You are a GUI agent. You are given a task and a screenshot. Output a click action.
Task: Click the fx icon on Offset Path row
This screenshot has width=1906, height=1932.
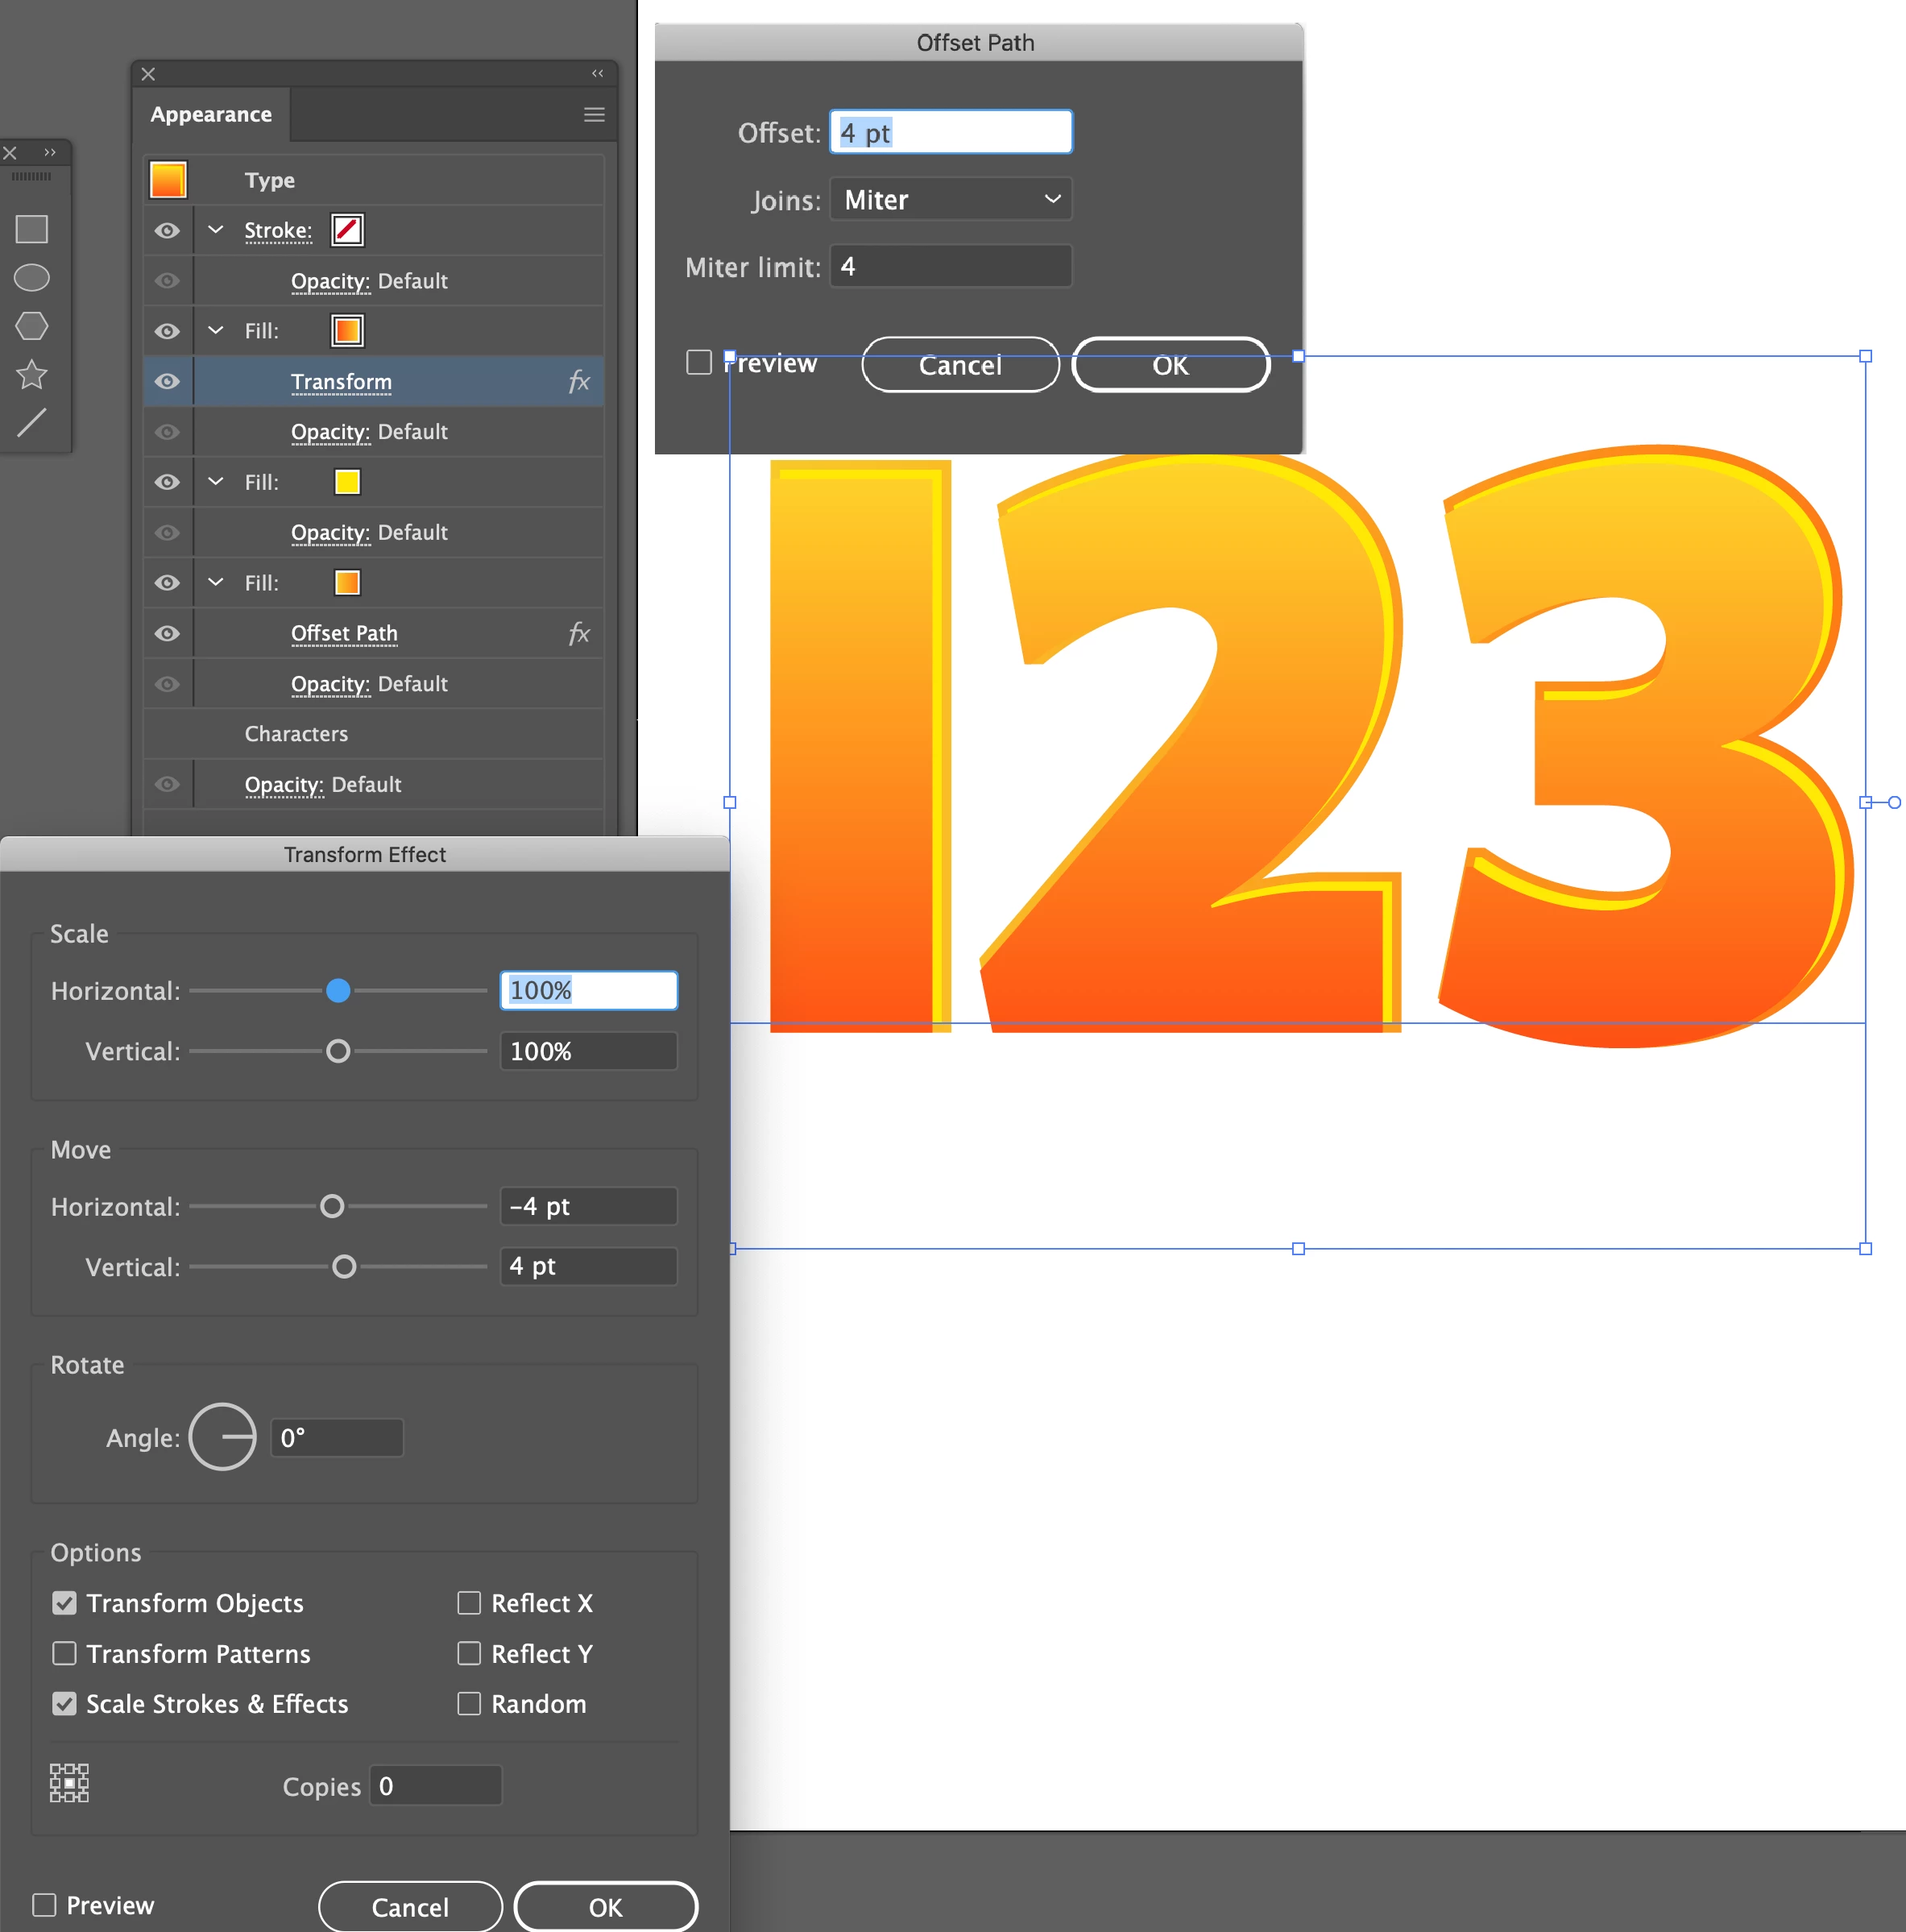coord(578,633)
